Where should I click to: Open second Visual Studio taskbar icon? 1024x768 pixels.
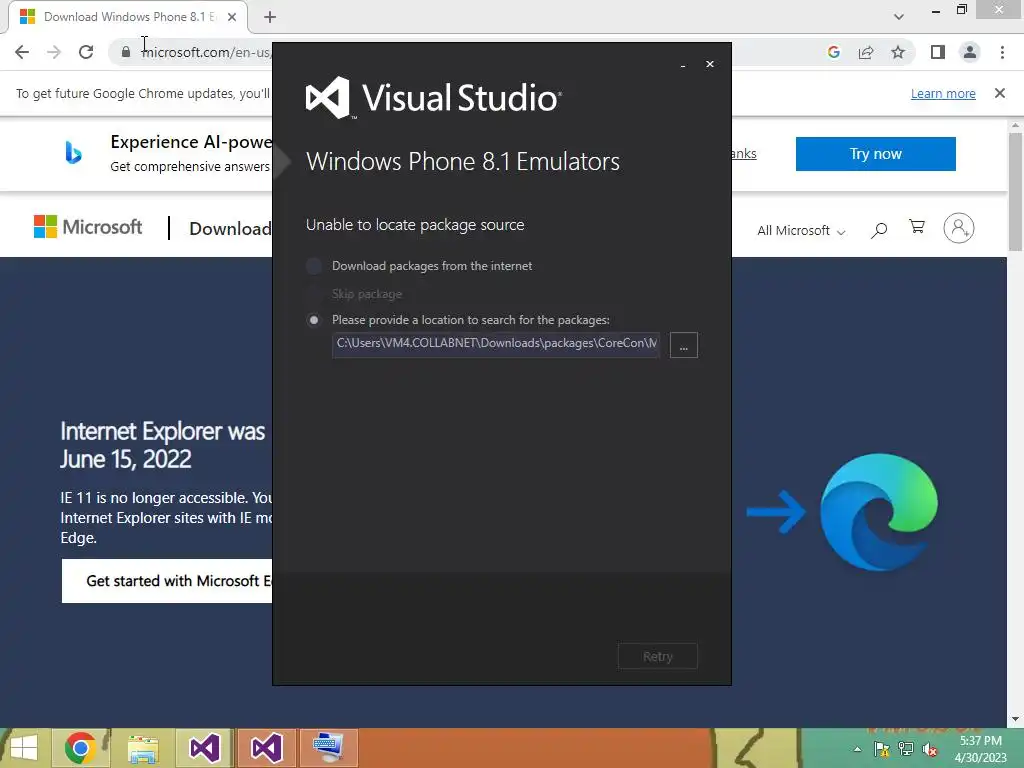click(x=266, y=748)
